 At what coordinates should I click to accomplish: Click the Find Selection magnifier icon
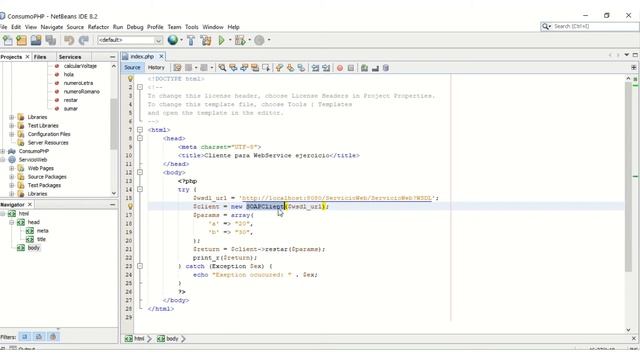[x=222, y=68]
